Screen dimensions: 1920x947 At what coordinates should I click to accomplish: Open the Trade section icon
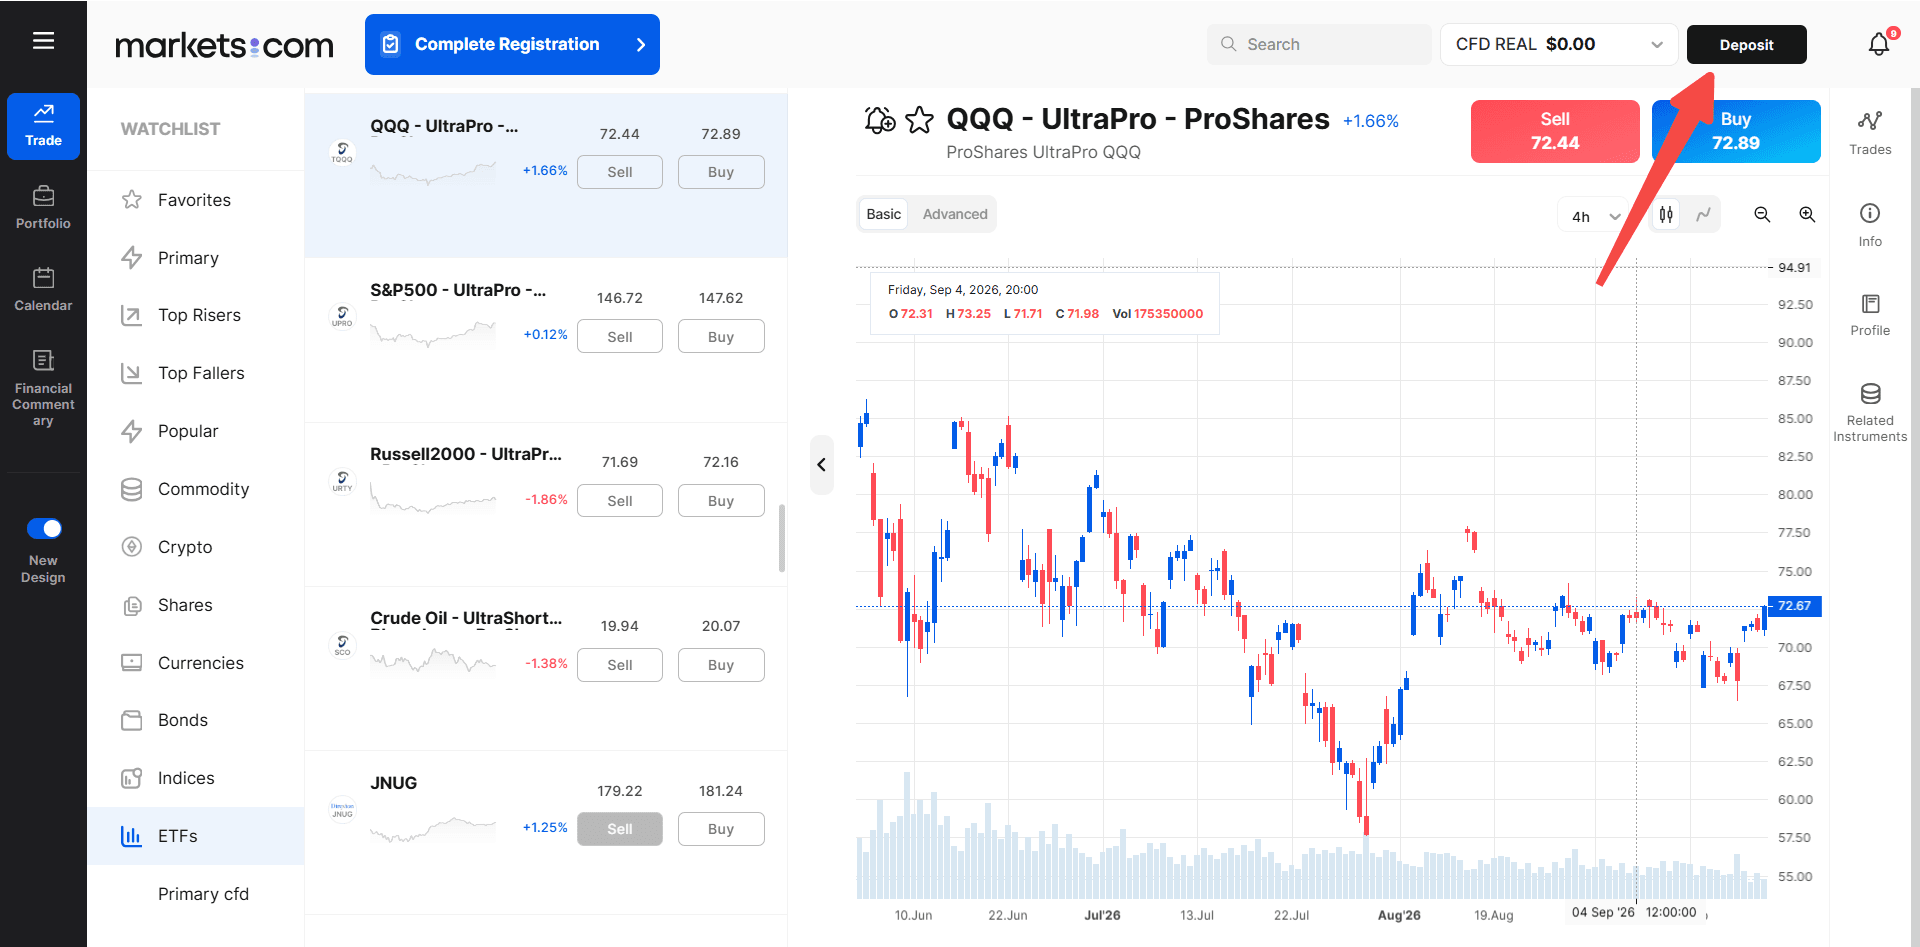point(43,126)
